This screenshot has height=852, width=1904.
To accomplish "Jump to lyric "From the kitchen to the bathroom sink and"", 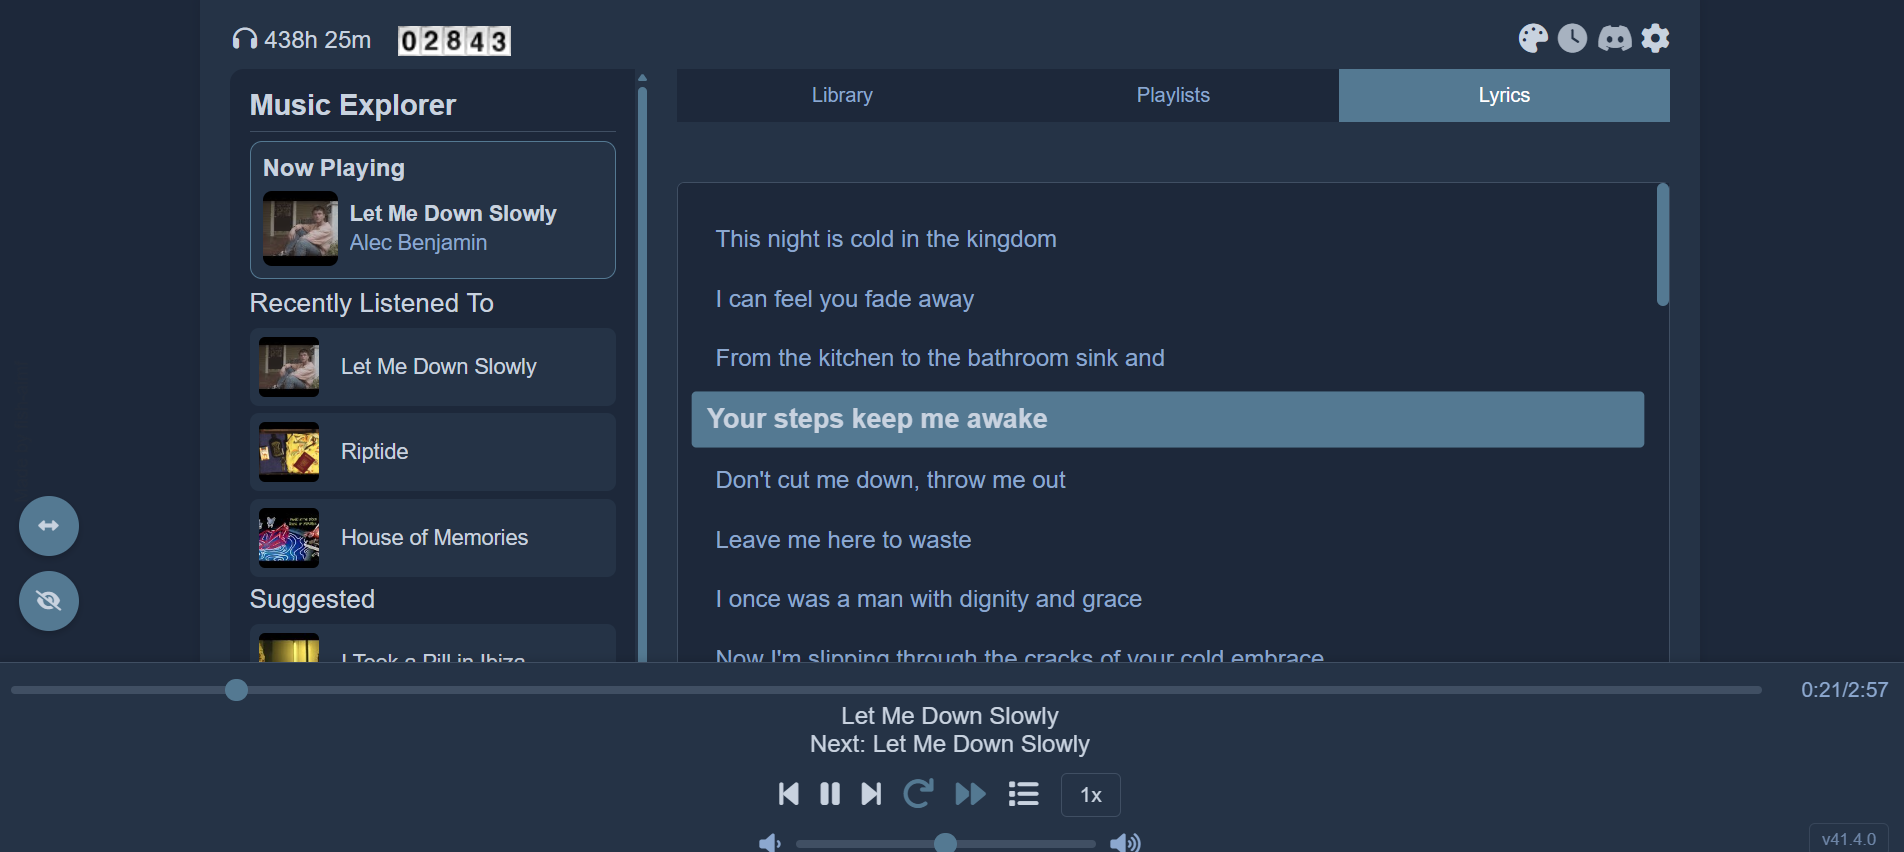I will (x=940, y=358).
